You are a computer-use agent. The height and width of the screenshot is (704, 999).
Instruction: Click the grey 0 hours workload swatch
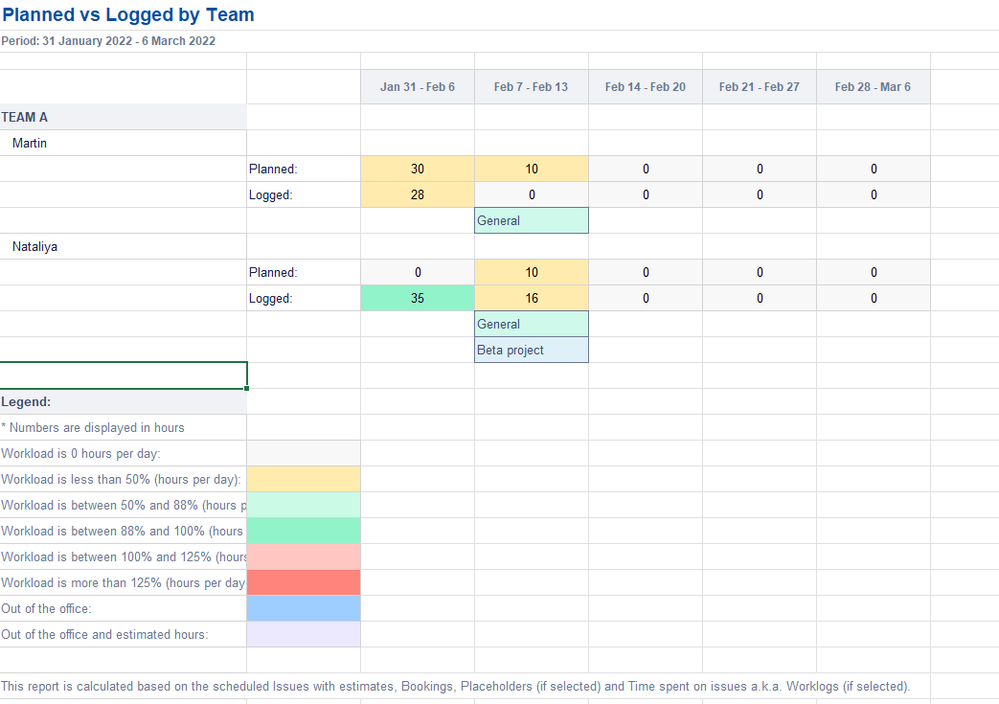pyautogui.click(x=304, y=454)
